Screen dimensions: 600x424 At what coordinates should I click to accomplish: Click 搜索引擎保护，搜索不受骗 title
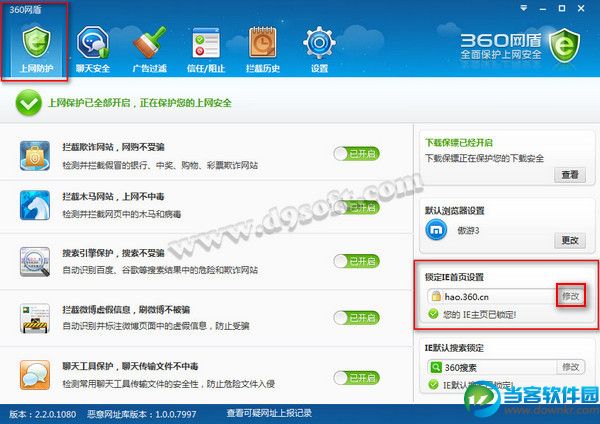pos(114,253)
